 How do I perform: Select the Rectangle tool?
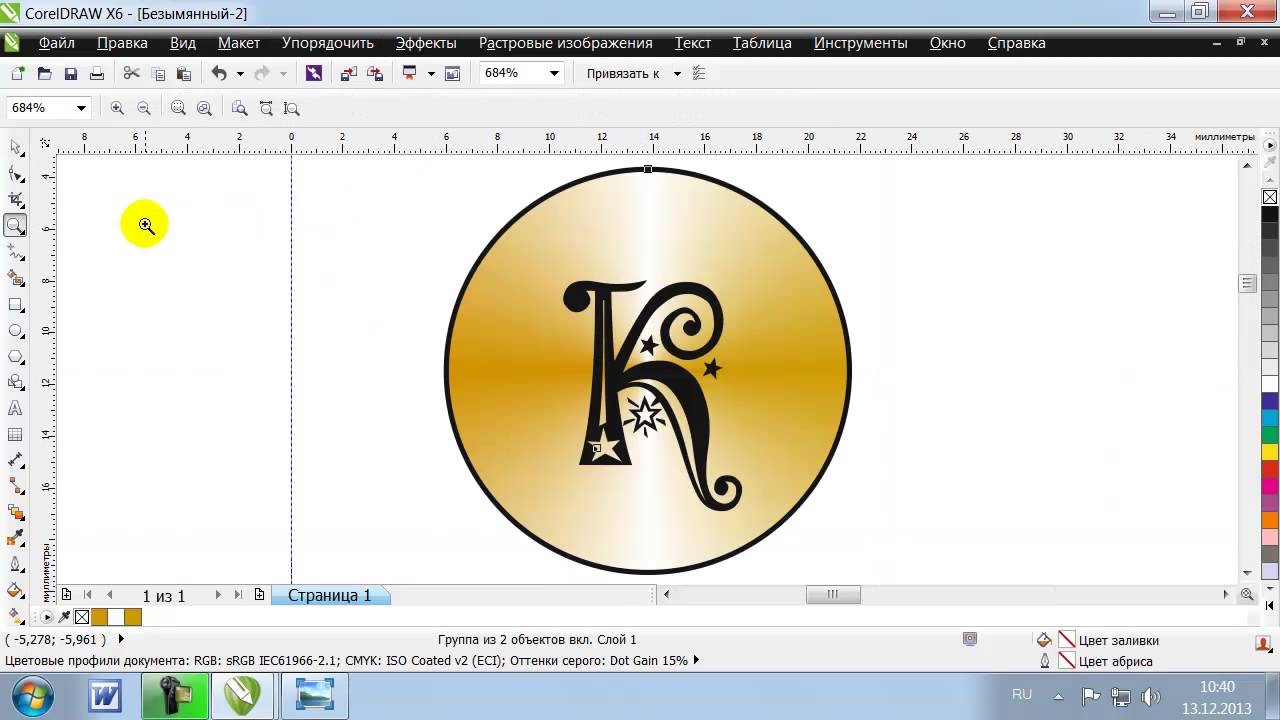point(15,304)
